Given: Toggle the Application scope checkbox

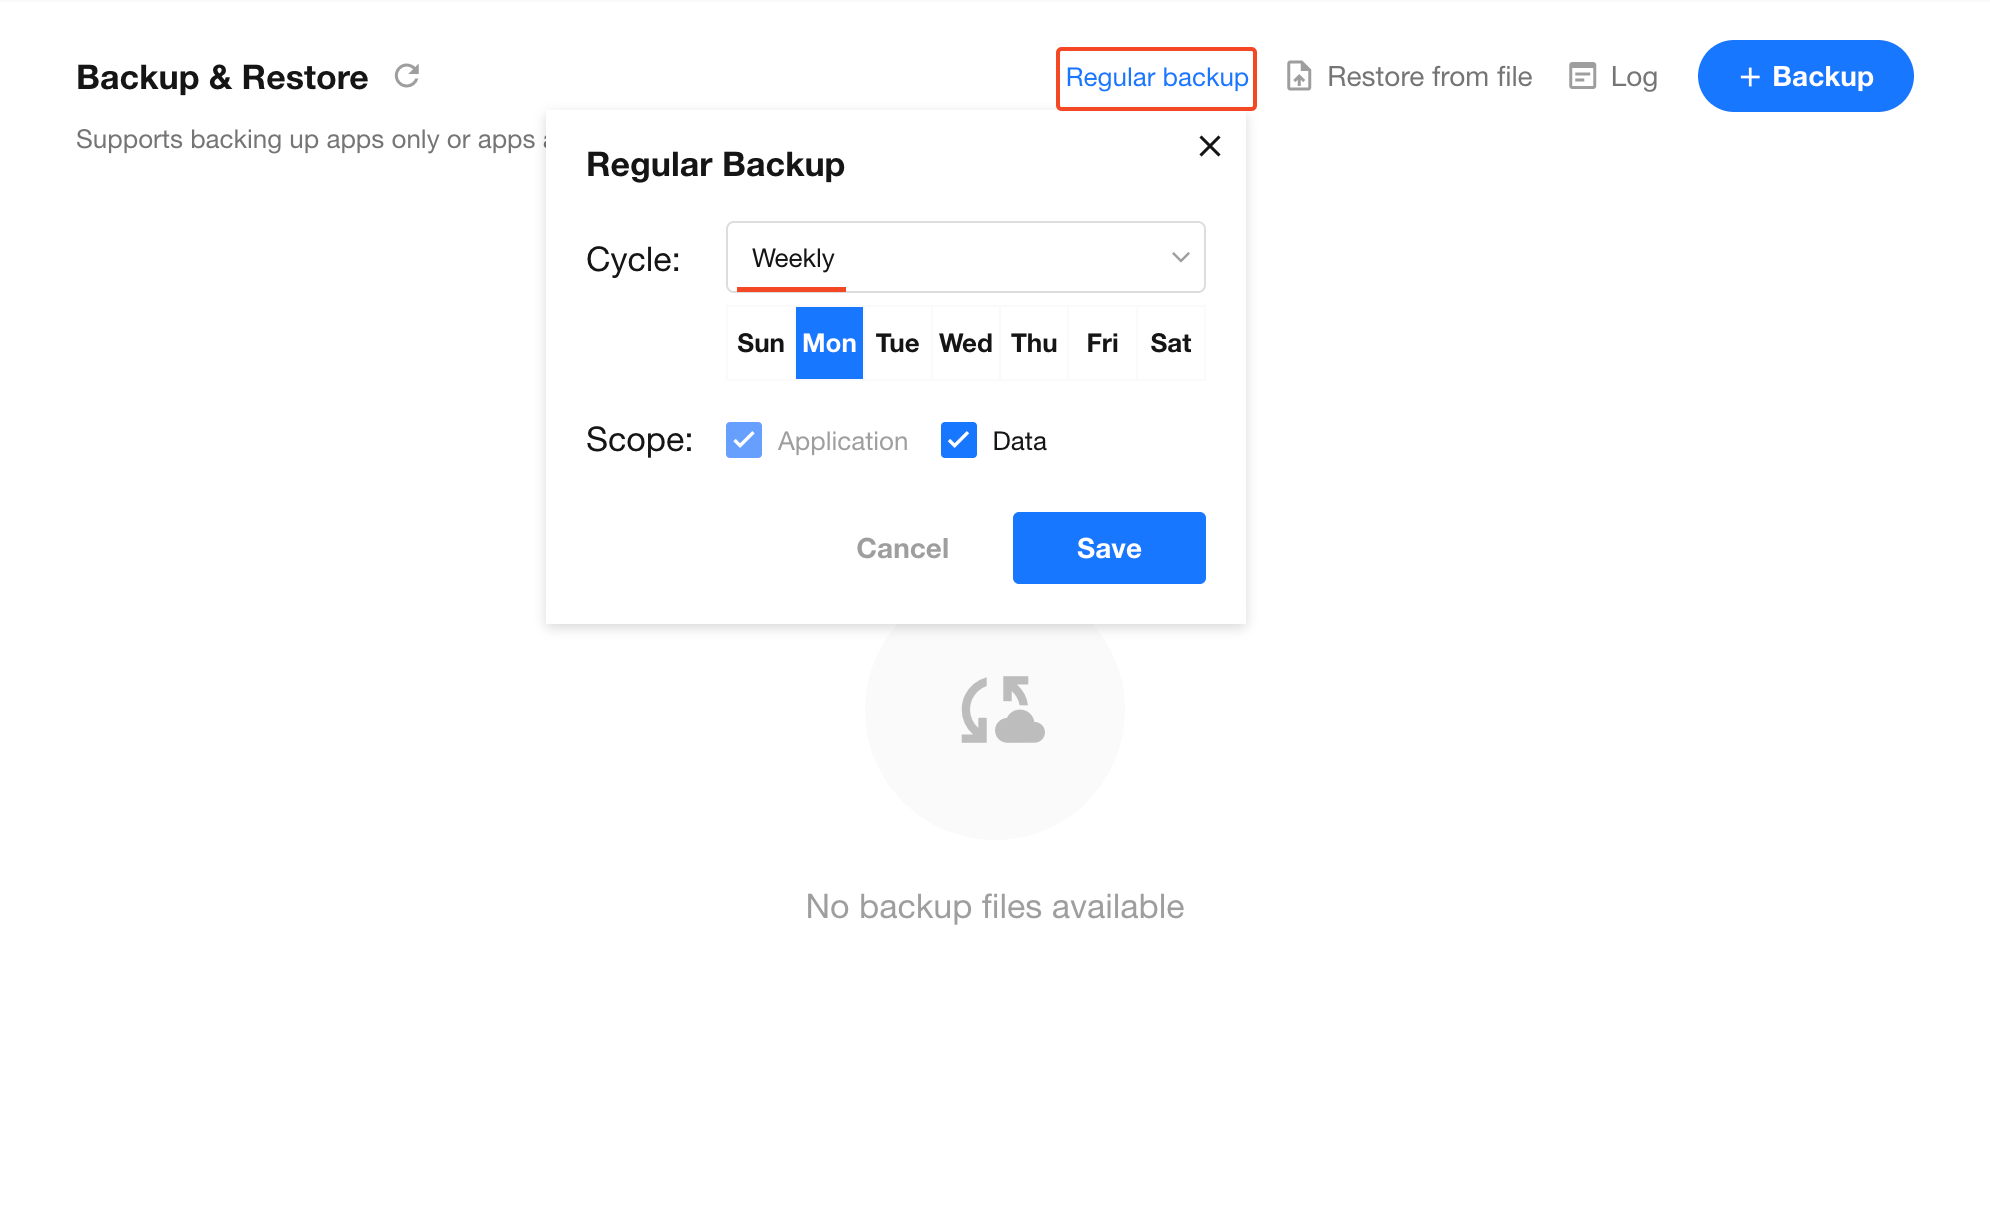Looking at the screenshot, I should 744,440.
